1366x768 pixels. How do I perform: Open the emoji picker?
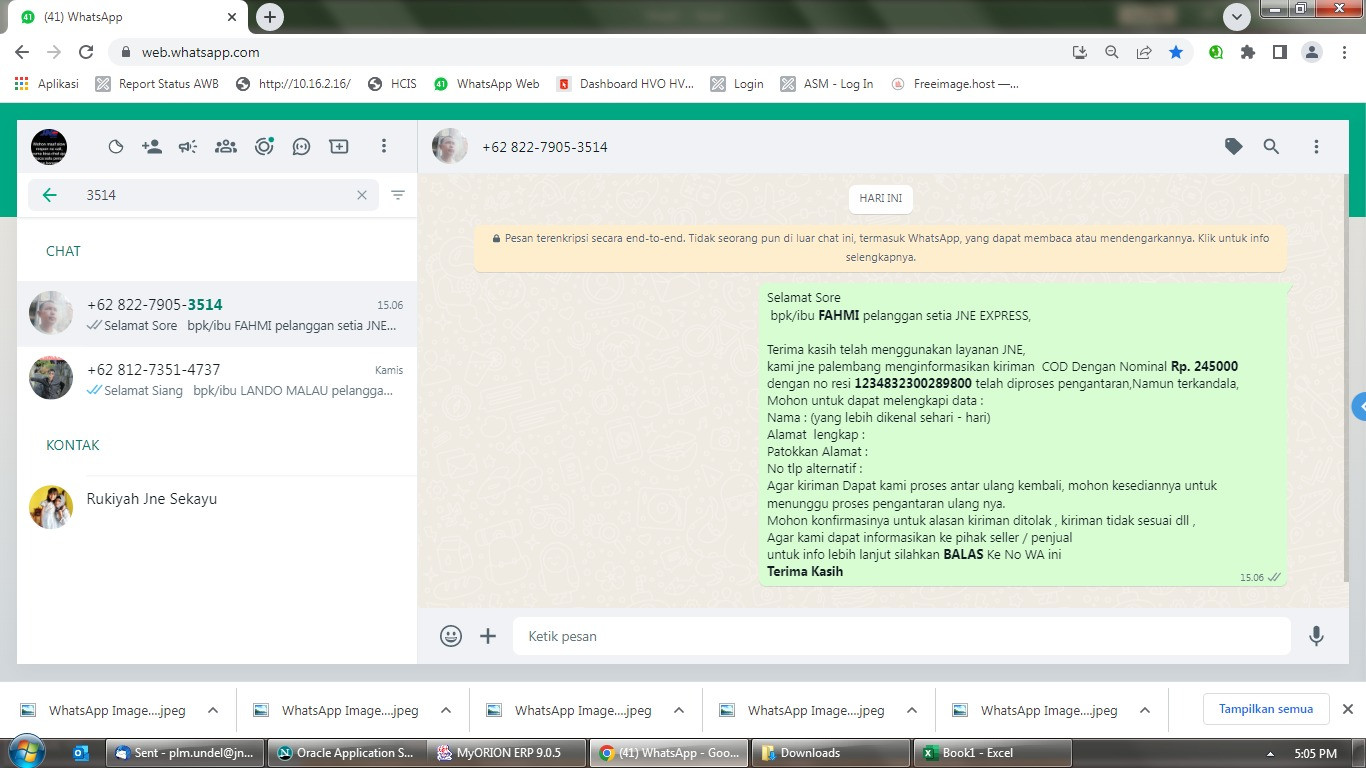coord(451,636)
